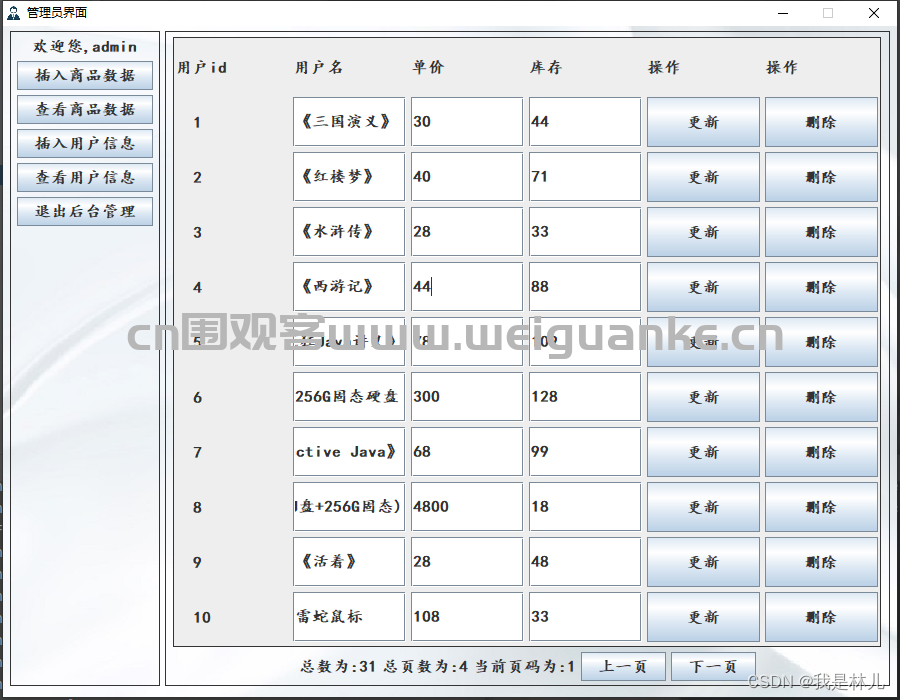Click 更新 in row 4 《西游记》
900x700 pixels.
[x=703, y=287]
